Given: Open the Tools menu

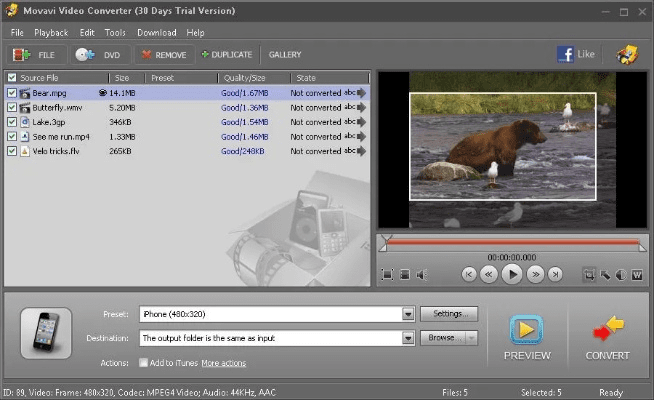Looking at the screenshot, I should point(115,32).
